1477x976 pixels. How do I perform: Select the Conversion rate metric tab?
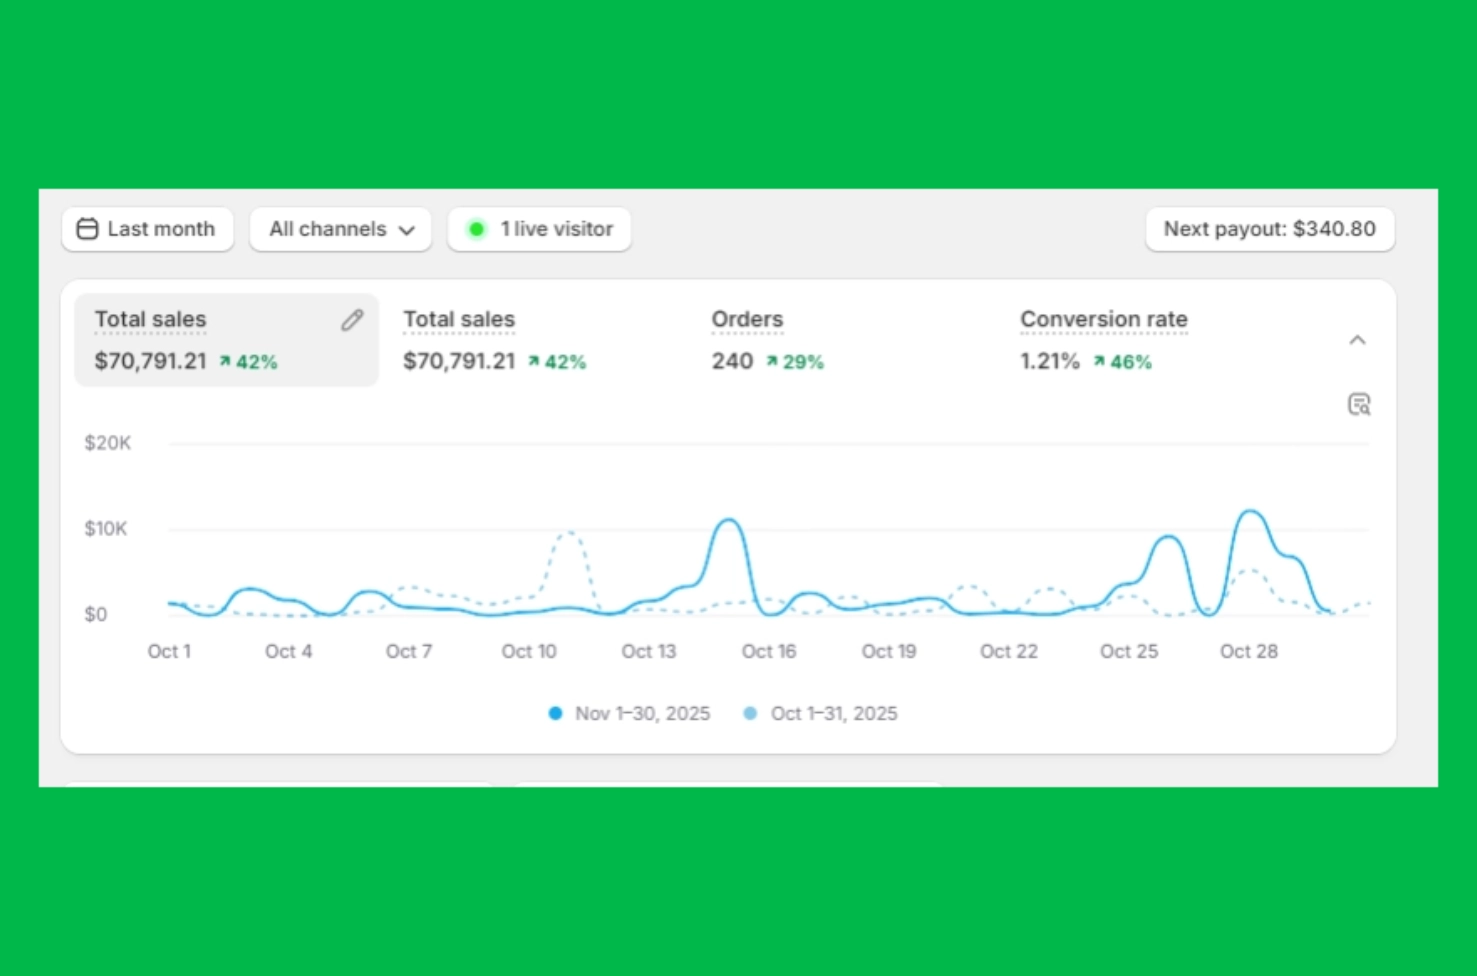click(x=1103, y=340)
